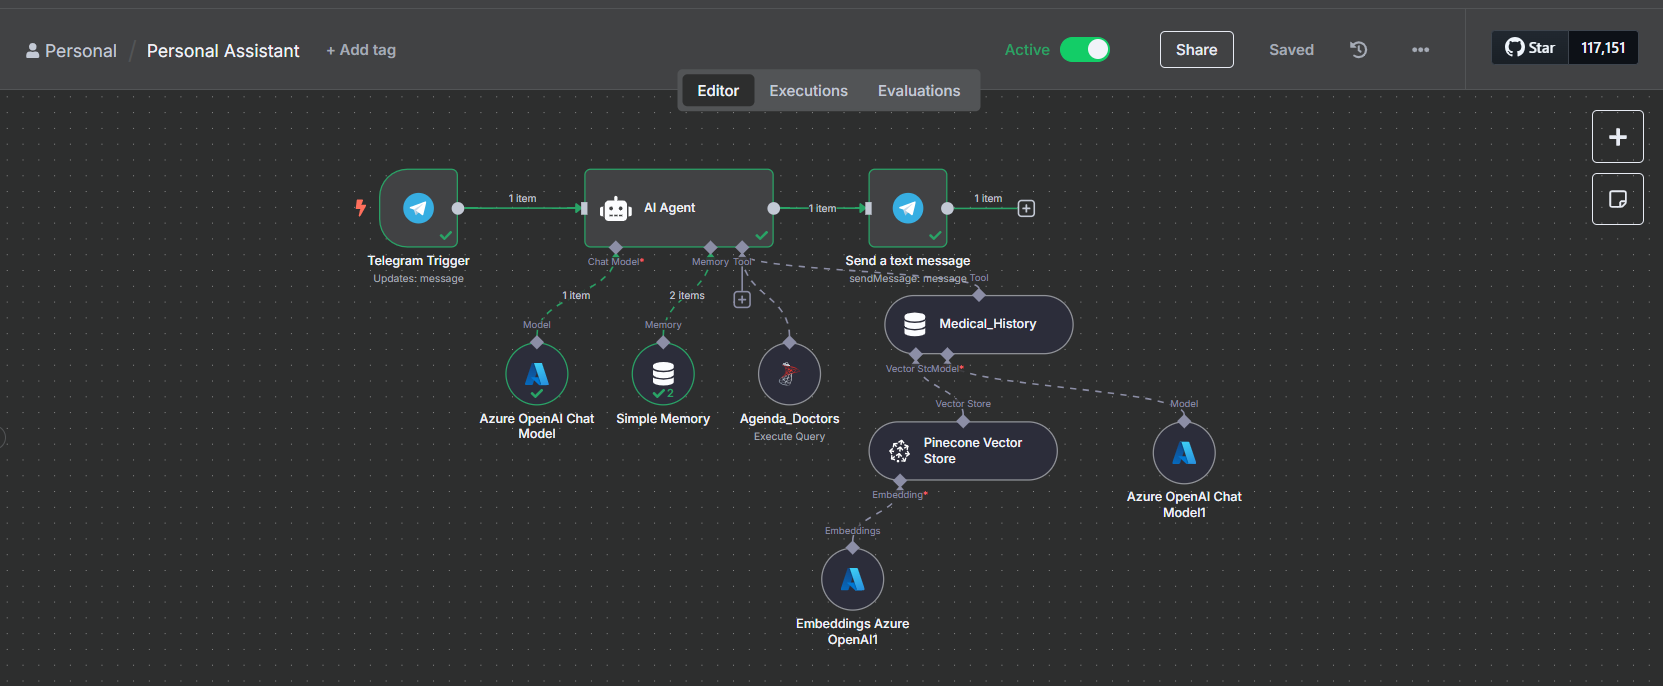Click the Share button
This screenshot has height=686, width=1663.
1196,50
